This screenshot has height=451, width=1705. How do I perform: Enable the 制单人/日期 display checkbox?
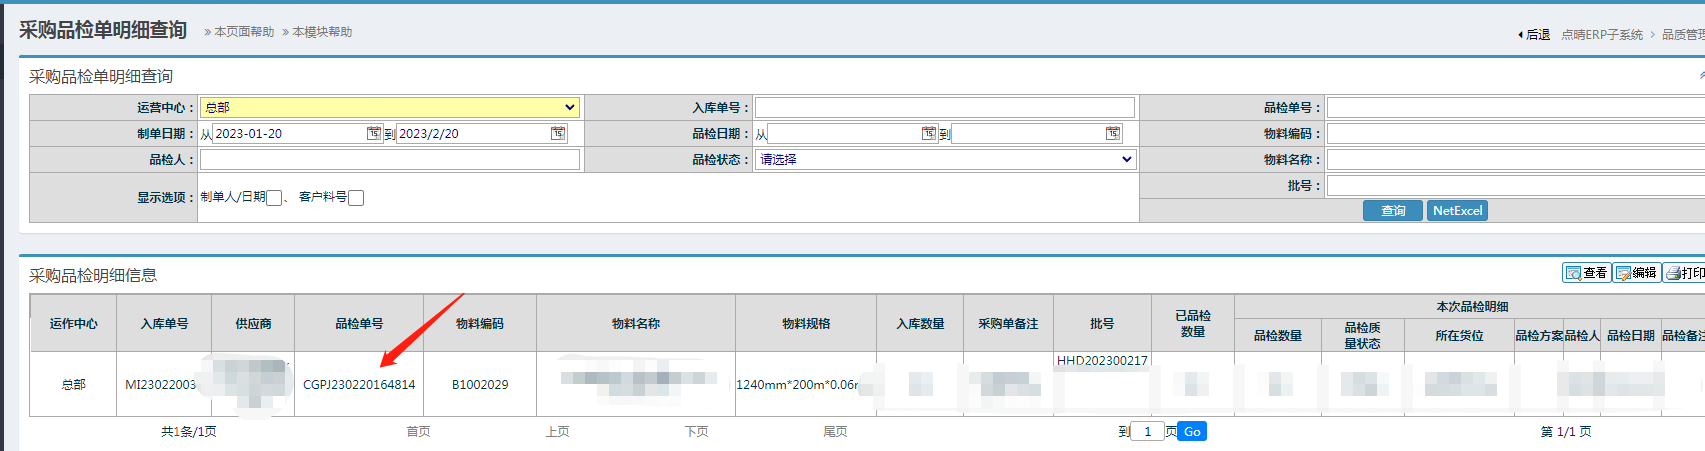[x=274, y=198]
